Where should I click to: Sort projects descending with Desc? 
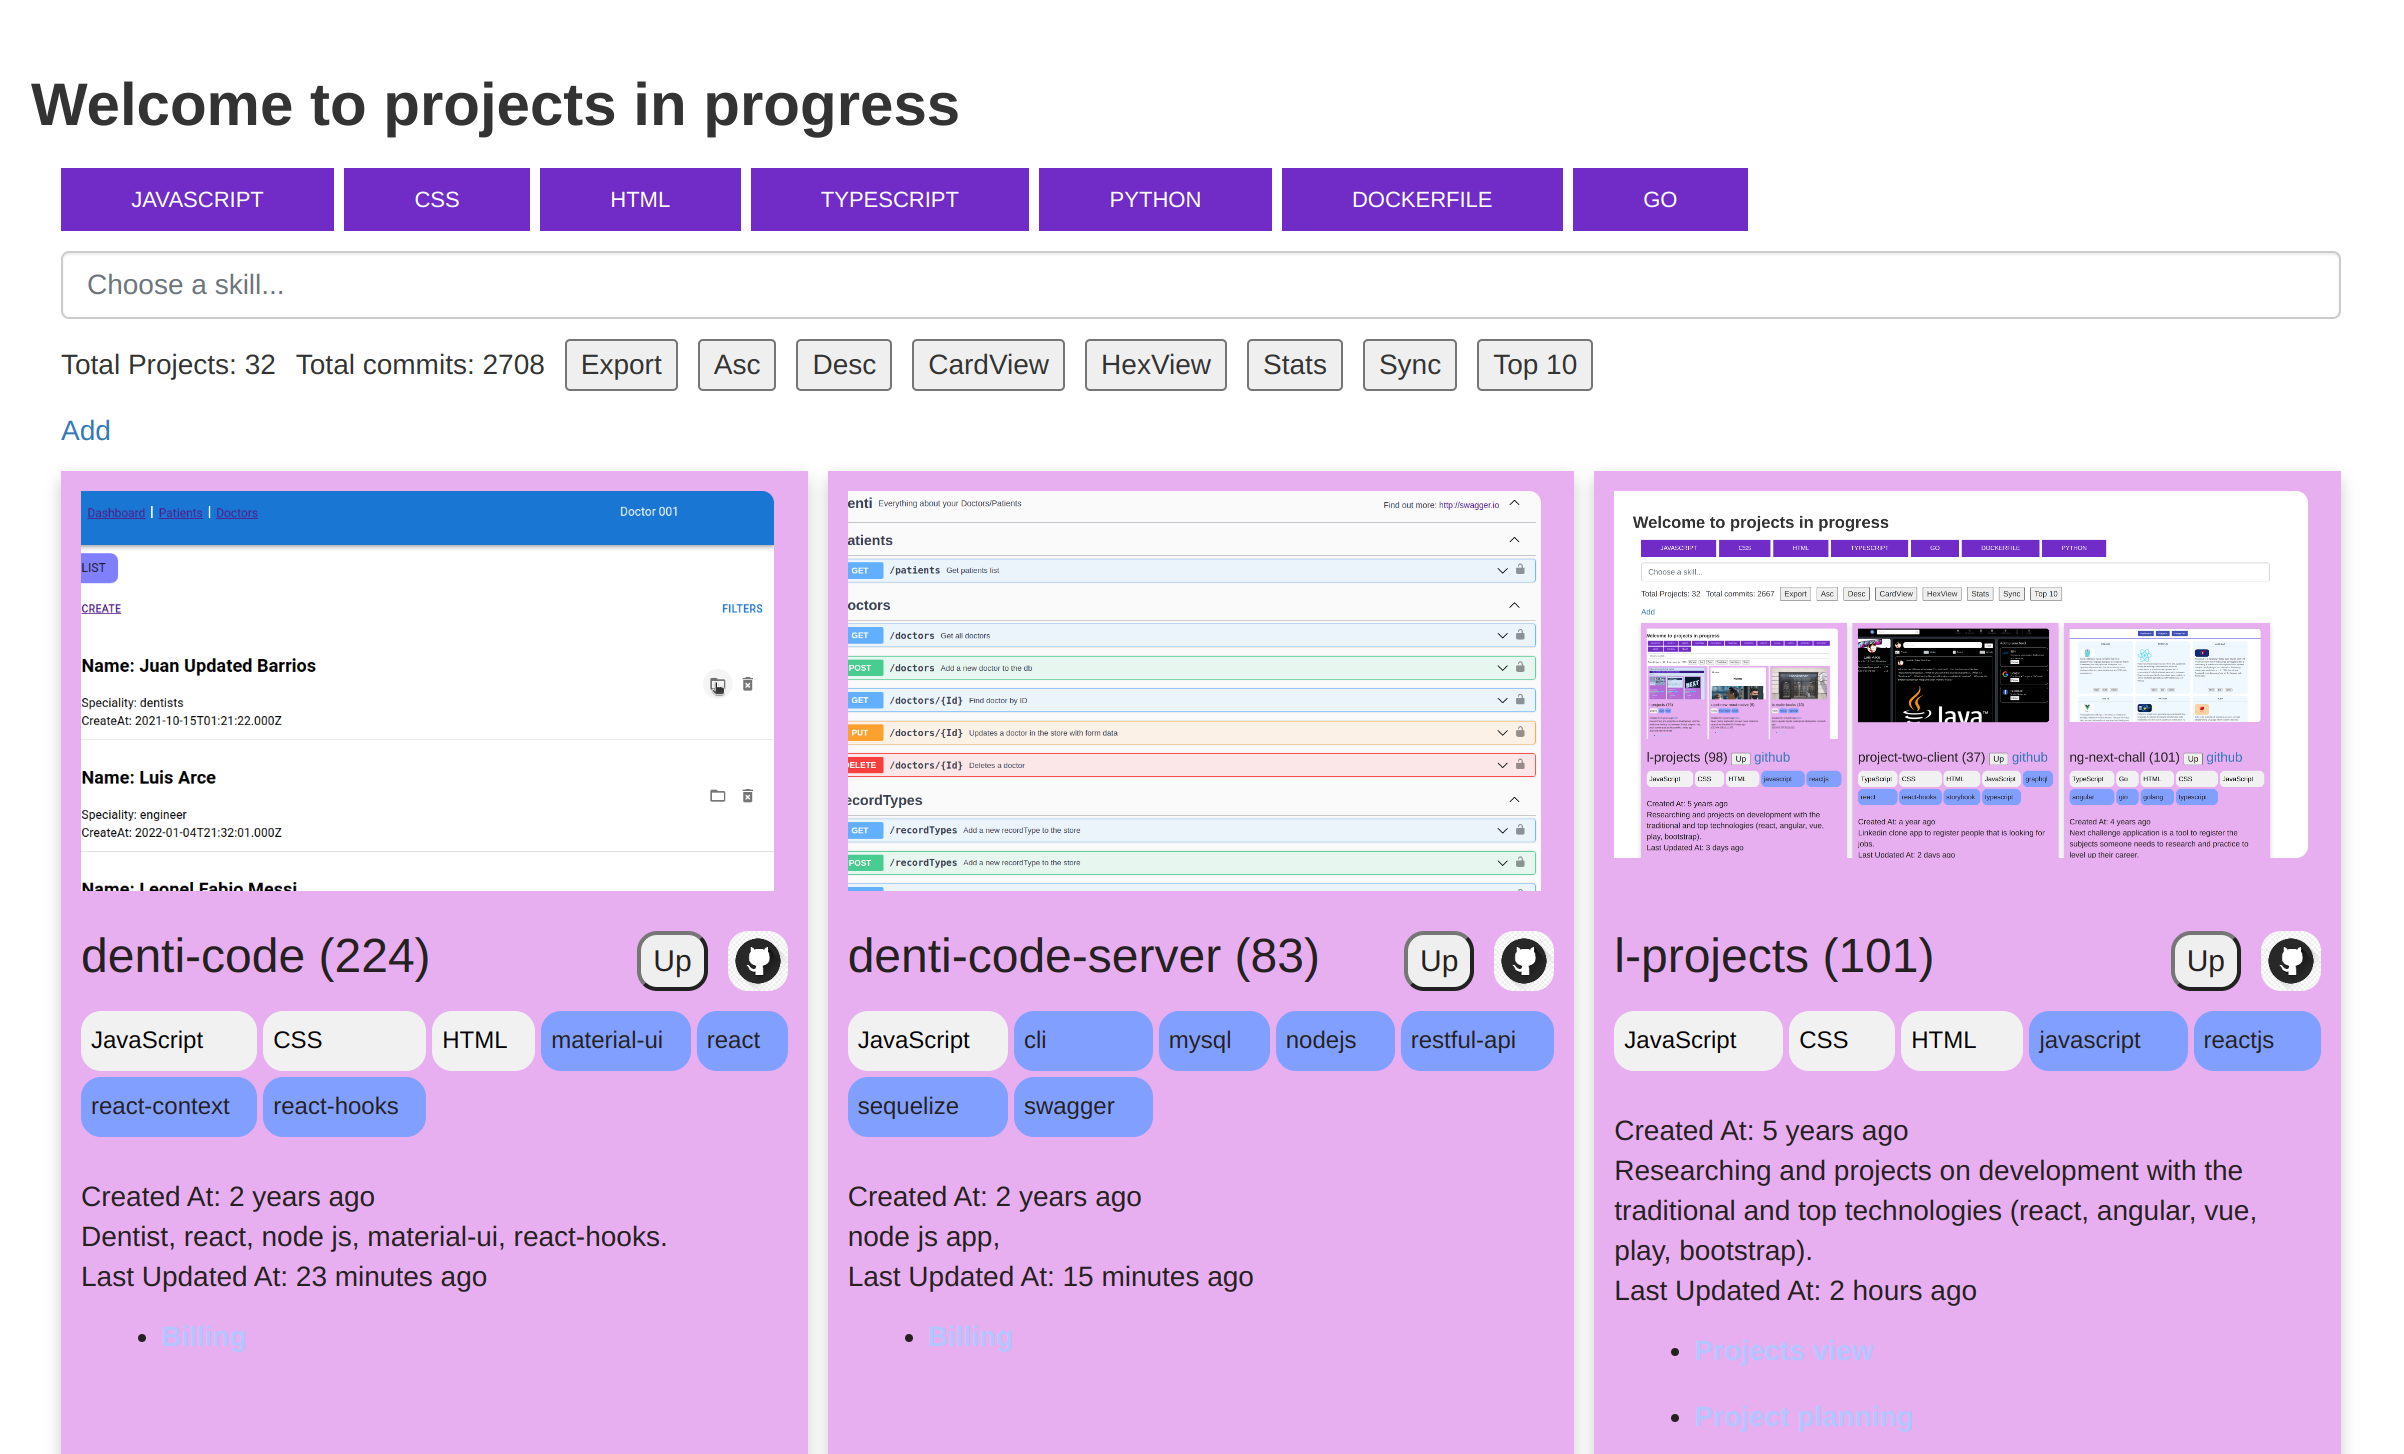click(x=843, y=365)
